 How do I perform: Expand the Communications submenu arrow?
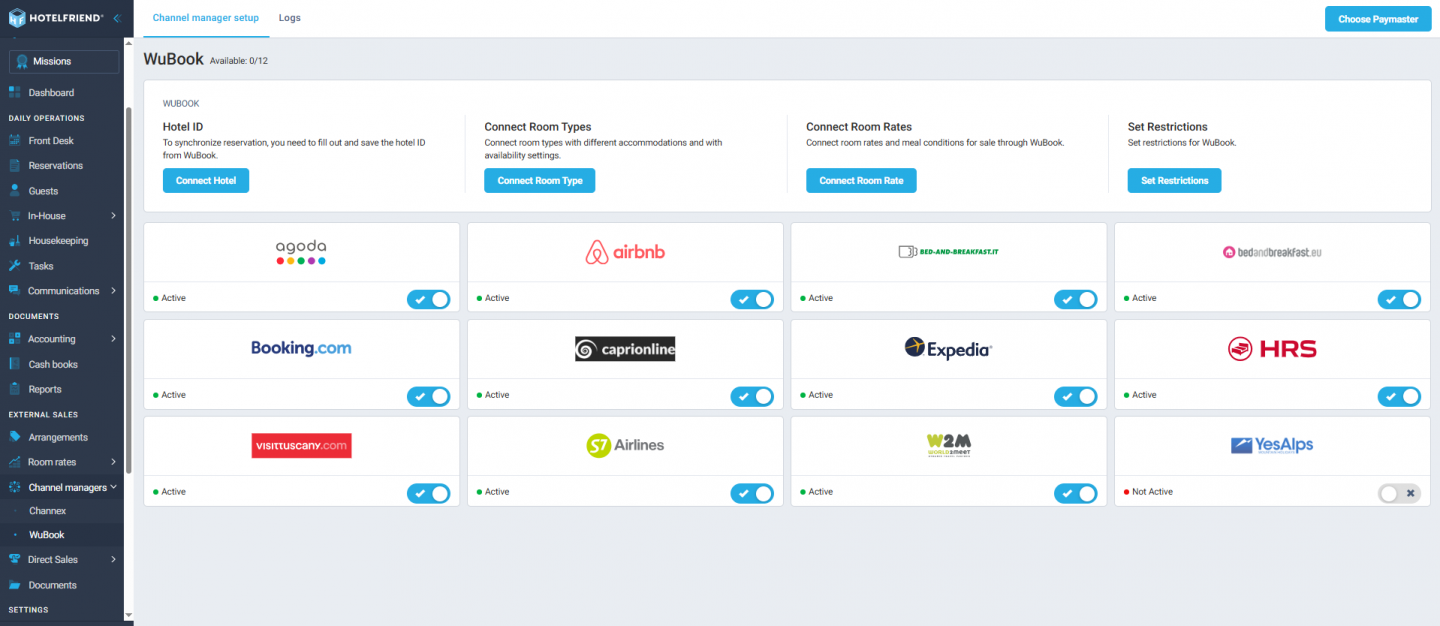(x=113, y=290)
